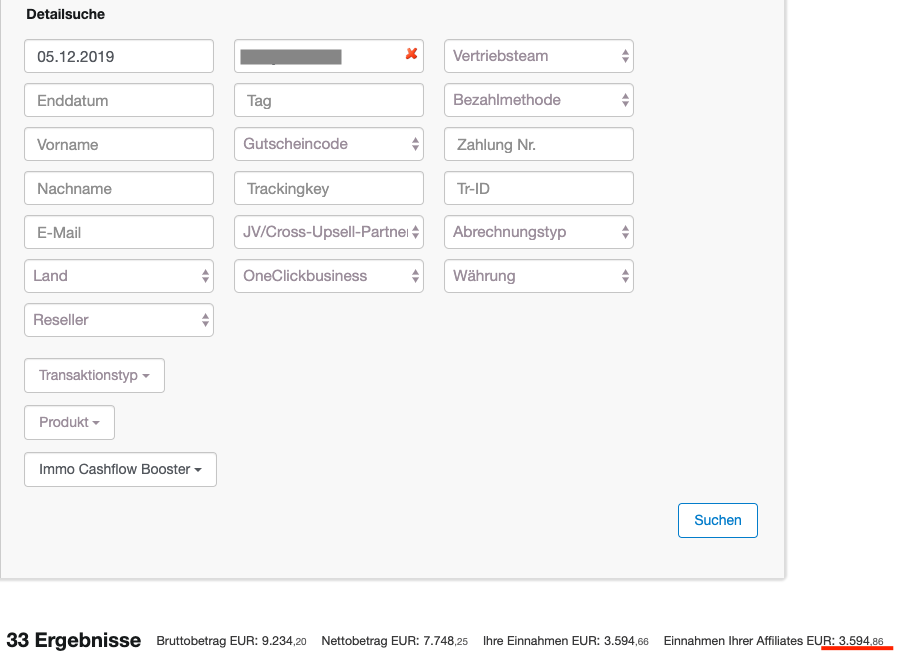Clear the redacted field with the red X
Screen dimensions: 902x661
click(x=411, y=55)
